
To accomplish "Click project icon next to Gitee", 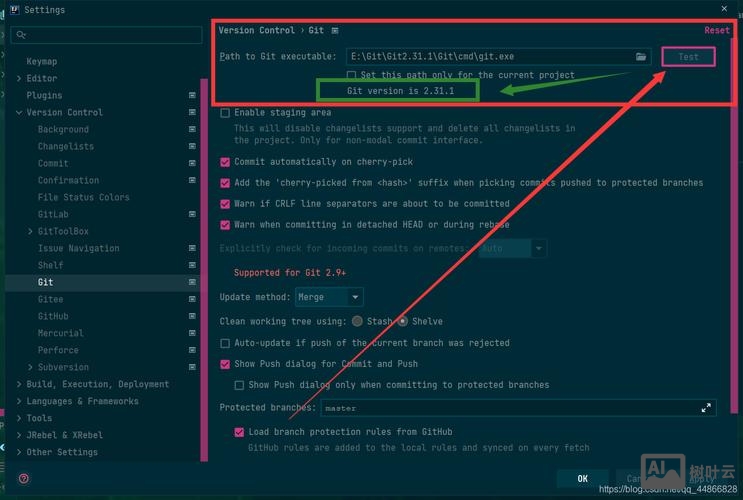I will click(192, 299).
